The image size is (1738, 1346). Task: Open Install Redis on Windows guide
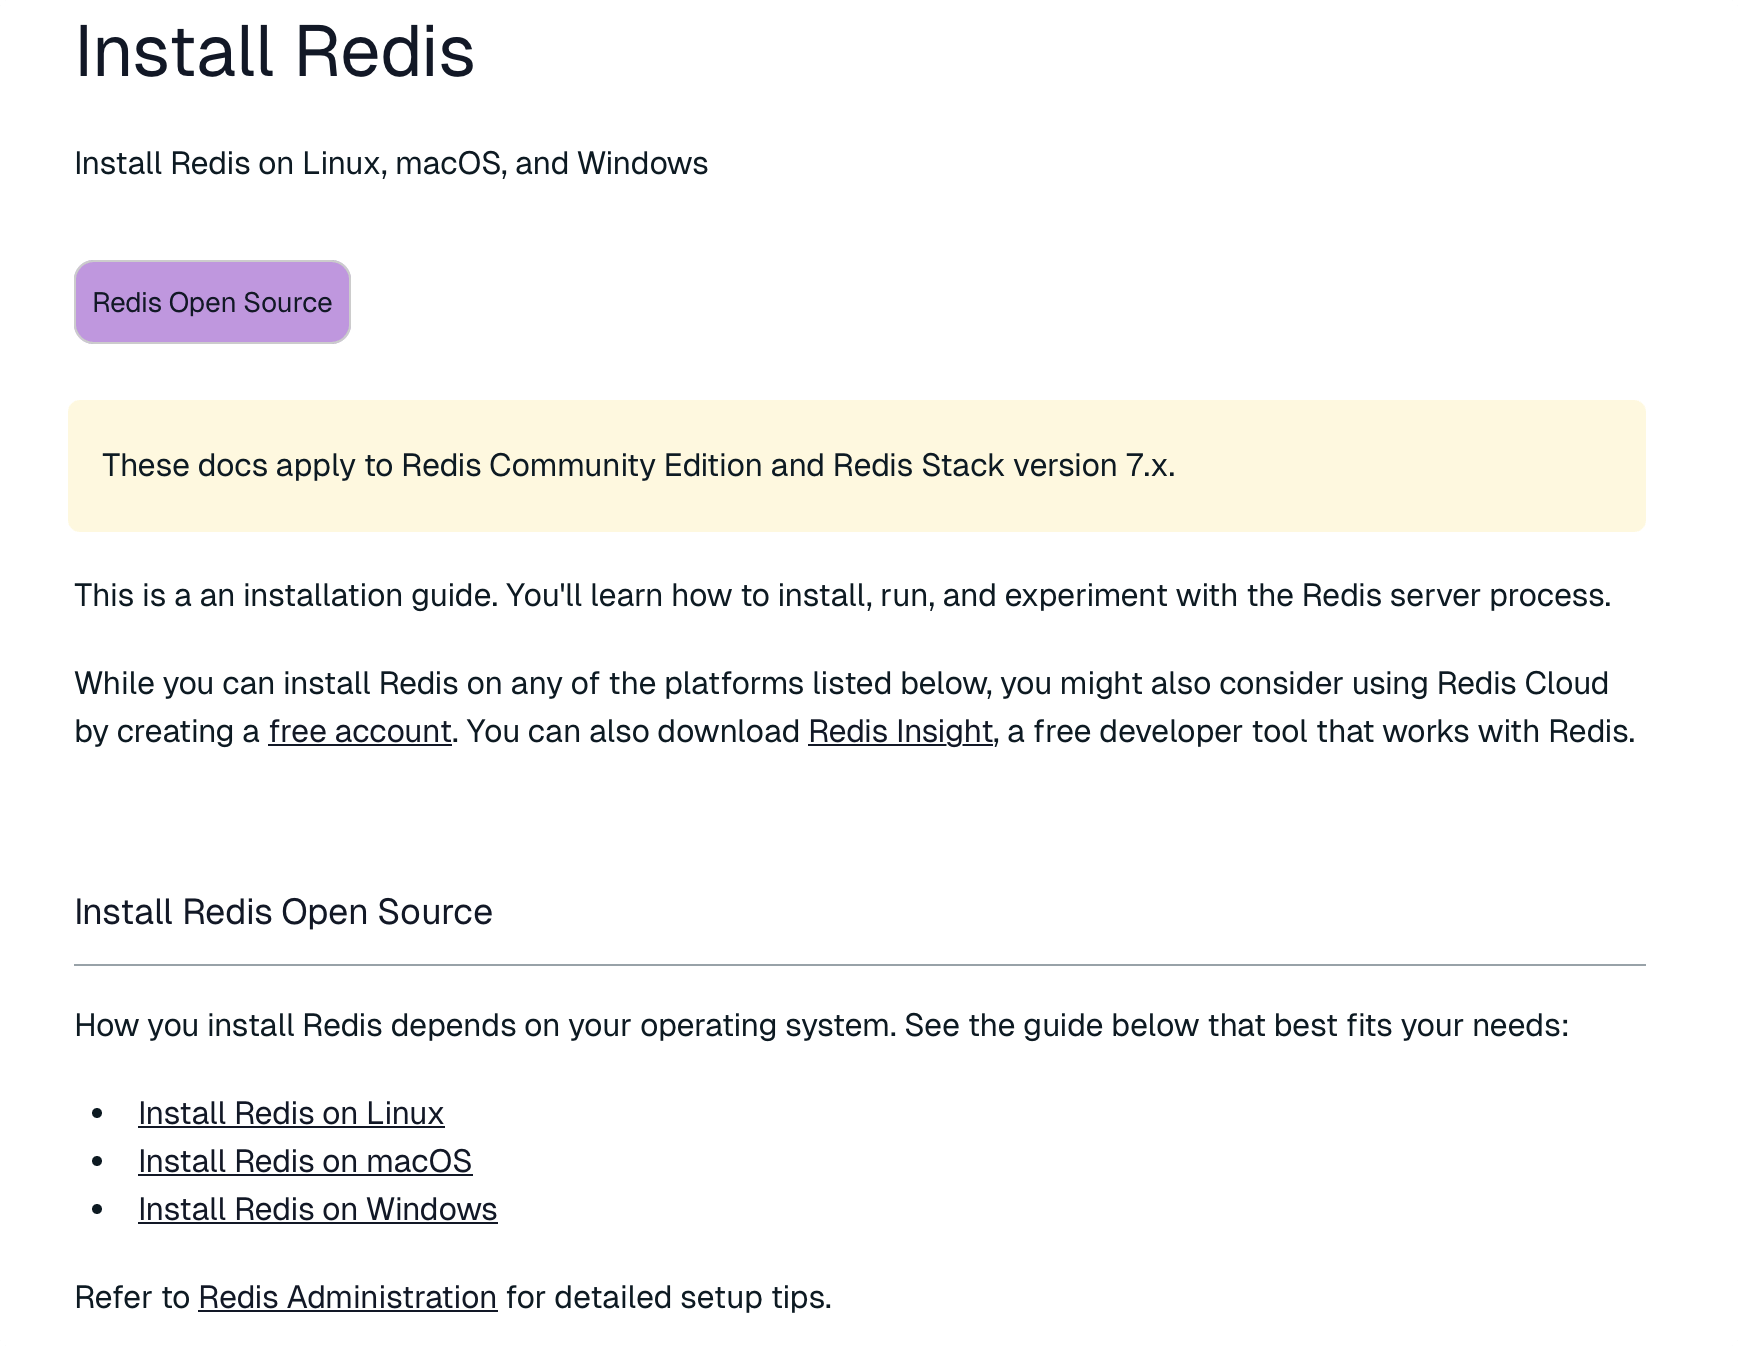(x=318, y=1209)
